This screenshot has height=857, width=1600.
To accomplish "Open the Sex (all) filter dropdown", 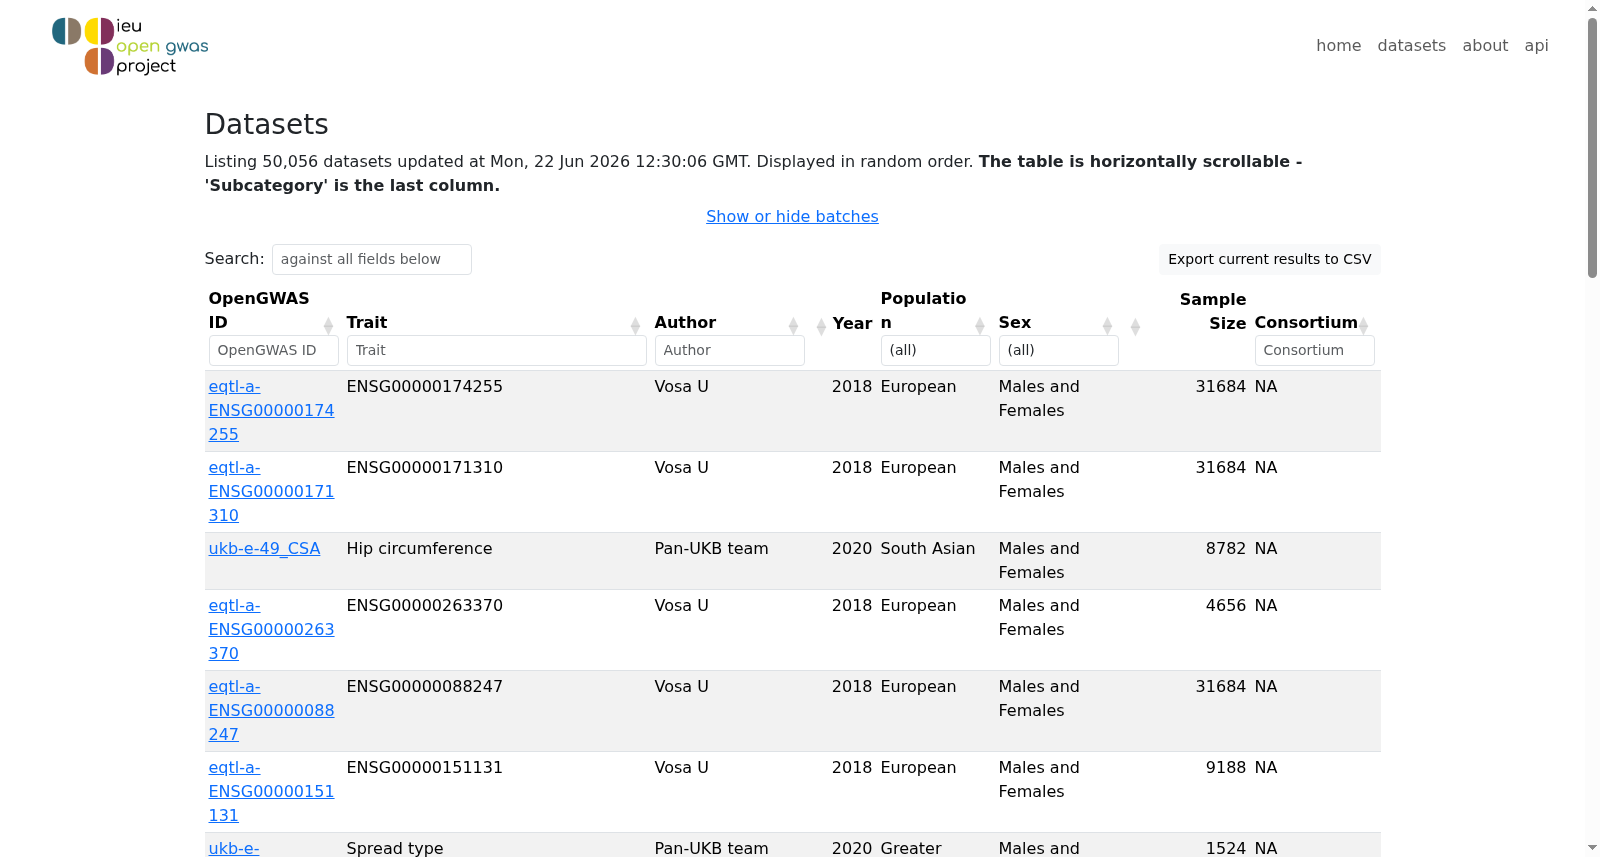I will [x=1058, y=350].
